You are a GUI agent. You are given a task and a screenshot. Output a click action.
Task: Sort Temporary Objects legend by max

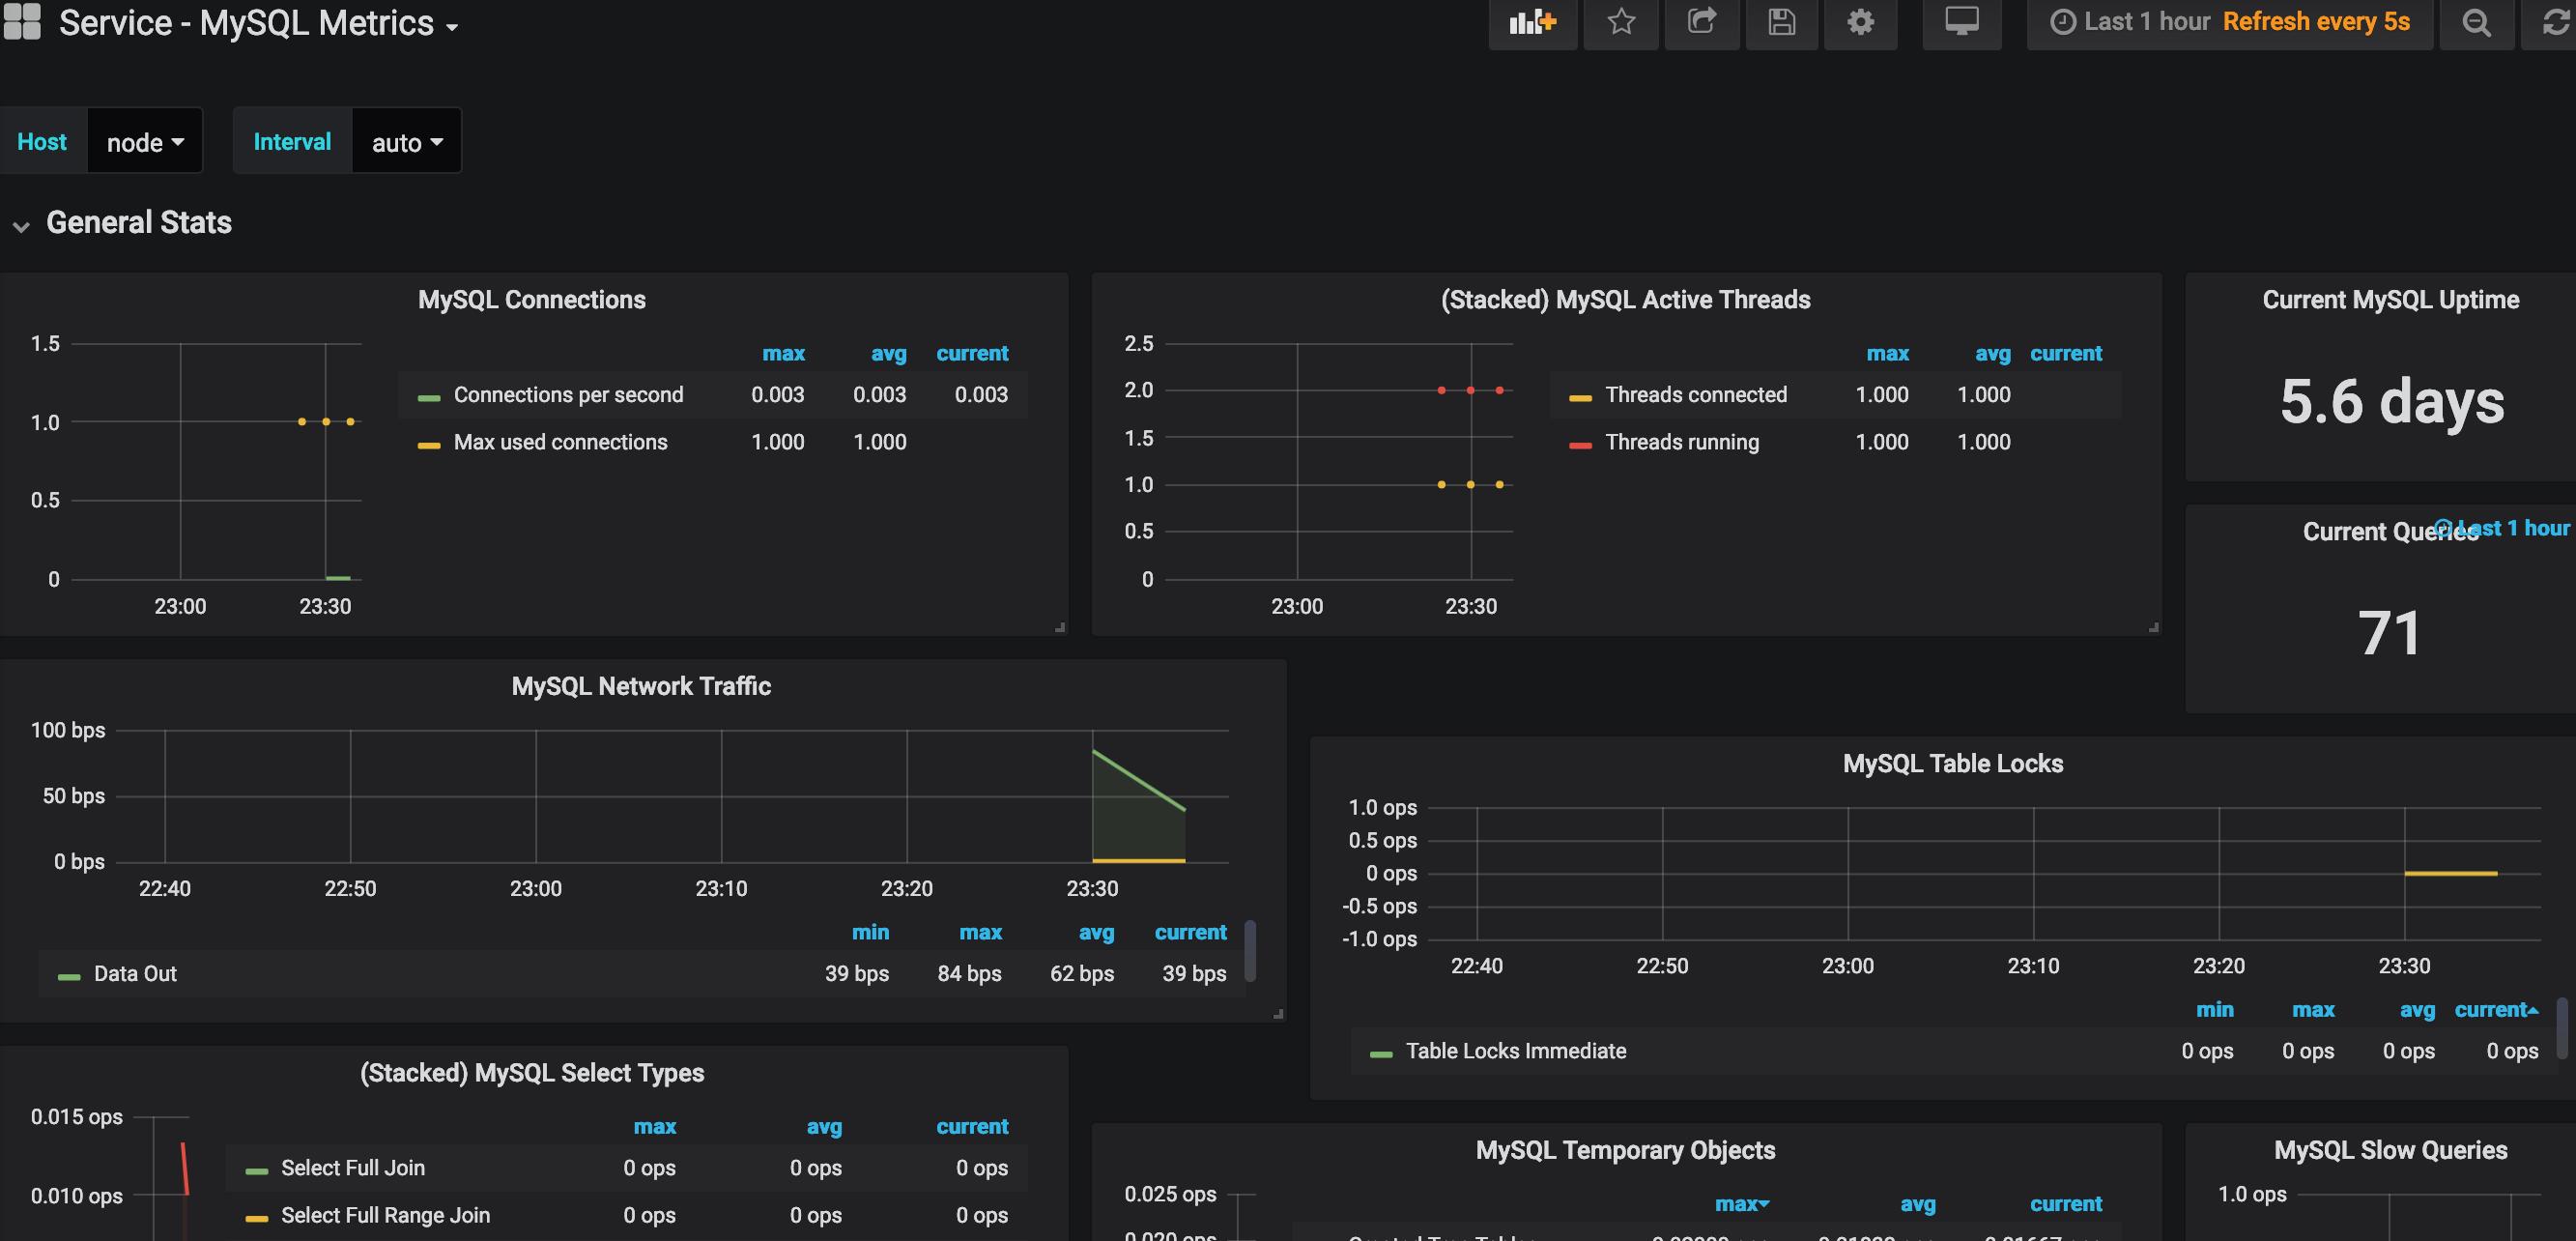(x=1741, y=1204)
